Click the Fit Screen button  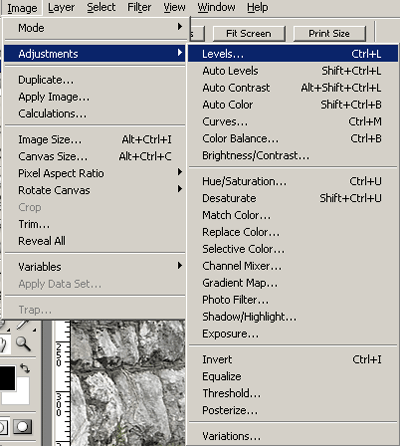pyautogui.click(x=249, y=34)
